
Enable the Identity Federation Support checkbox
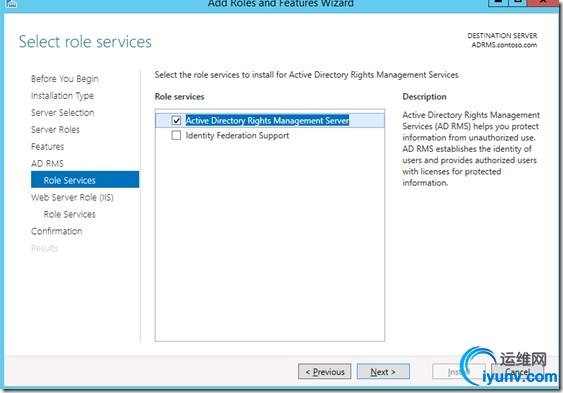[176, 135]
